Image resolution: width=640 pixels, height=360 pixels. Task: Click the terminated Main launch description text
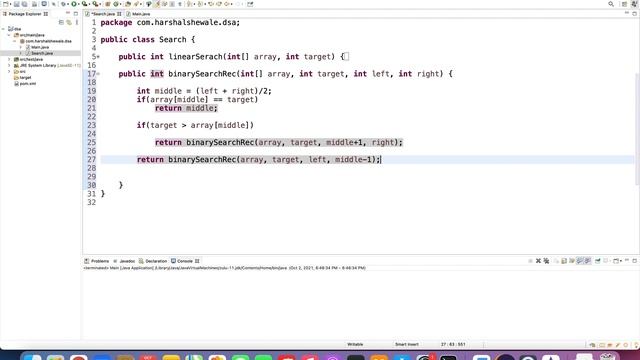pos(224,268)
